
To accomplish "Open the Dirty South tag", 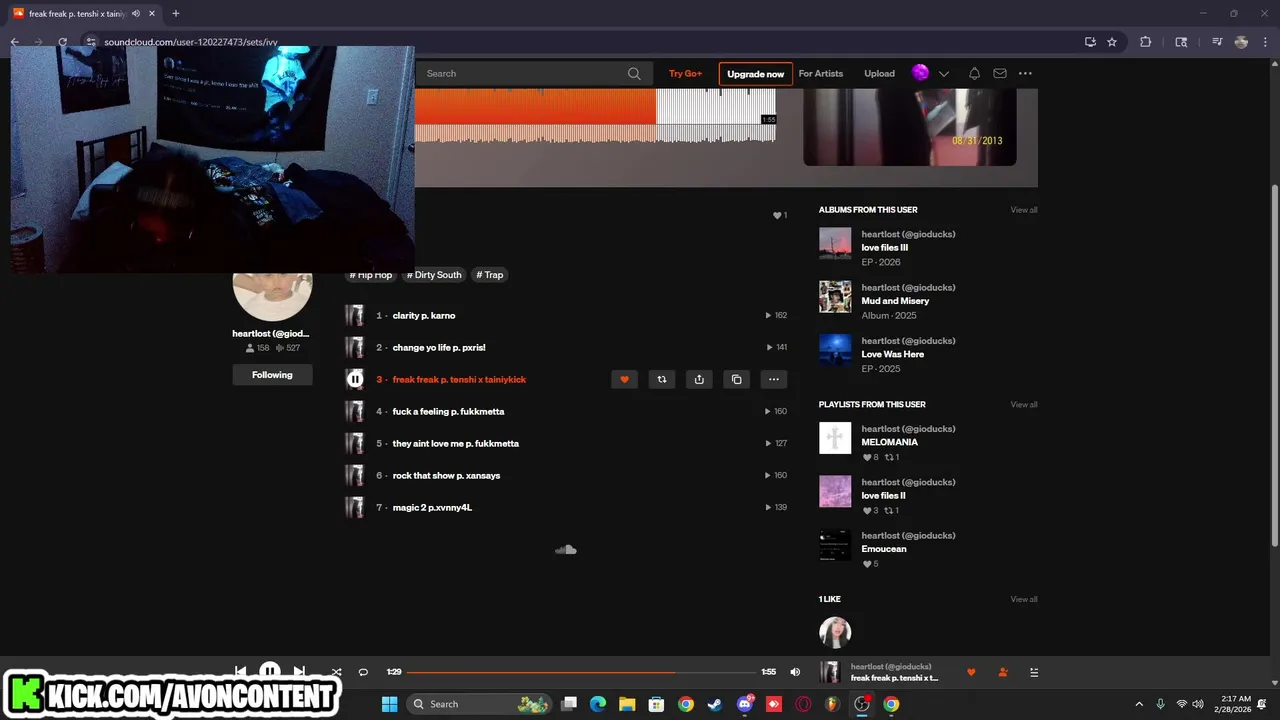I will [x=434, y=275].
